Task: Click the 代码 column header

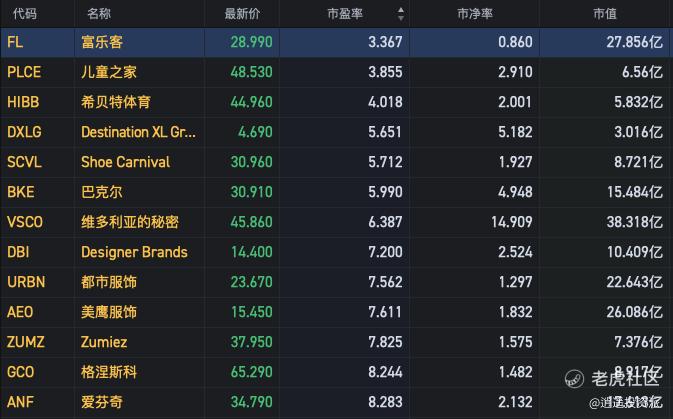Action: click(22, 14)
